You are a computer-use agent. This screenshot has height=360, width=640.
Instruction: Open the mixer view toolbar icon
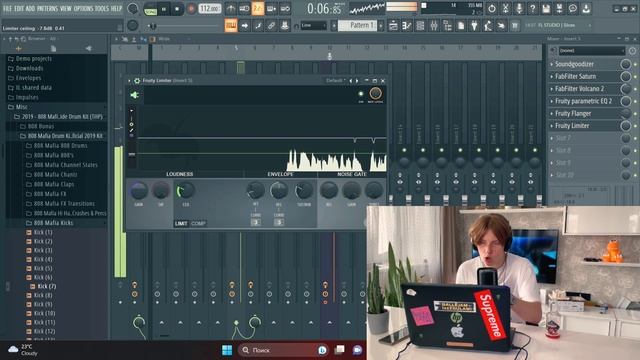click(x=433, y=26)
